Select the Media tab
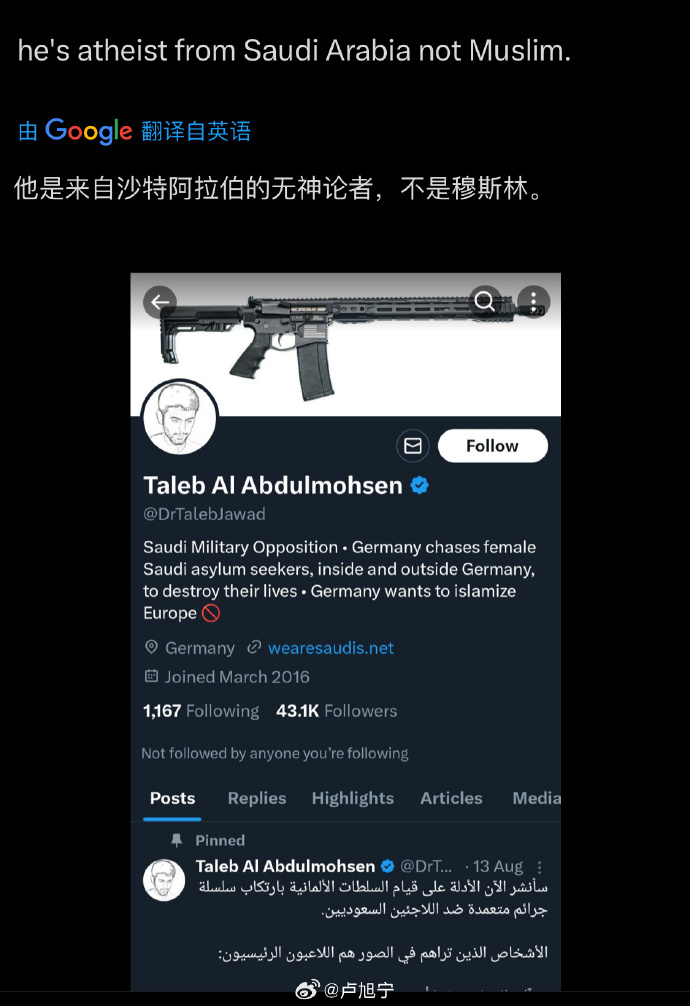This screenshot has height=1006, width=690. (x=537, y=798)
